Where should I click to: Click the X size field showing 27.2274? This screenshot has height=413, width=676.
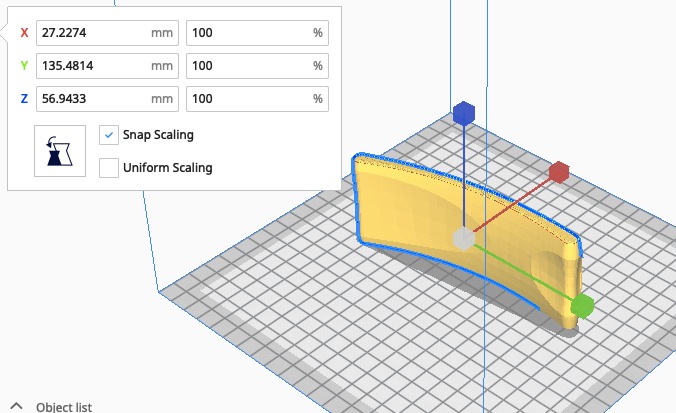tap(107, 33)
